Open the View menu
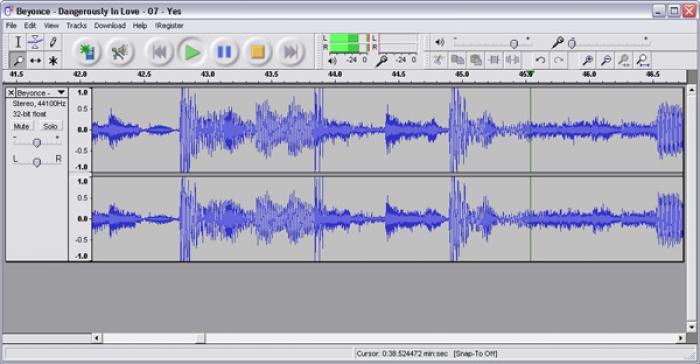The width and height of the screenshot is (700, 364). pyautogui.click(x=51, y=25)
